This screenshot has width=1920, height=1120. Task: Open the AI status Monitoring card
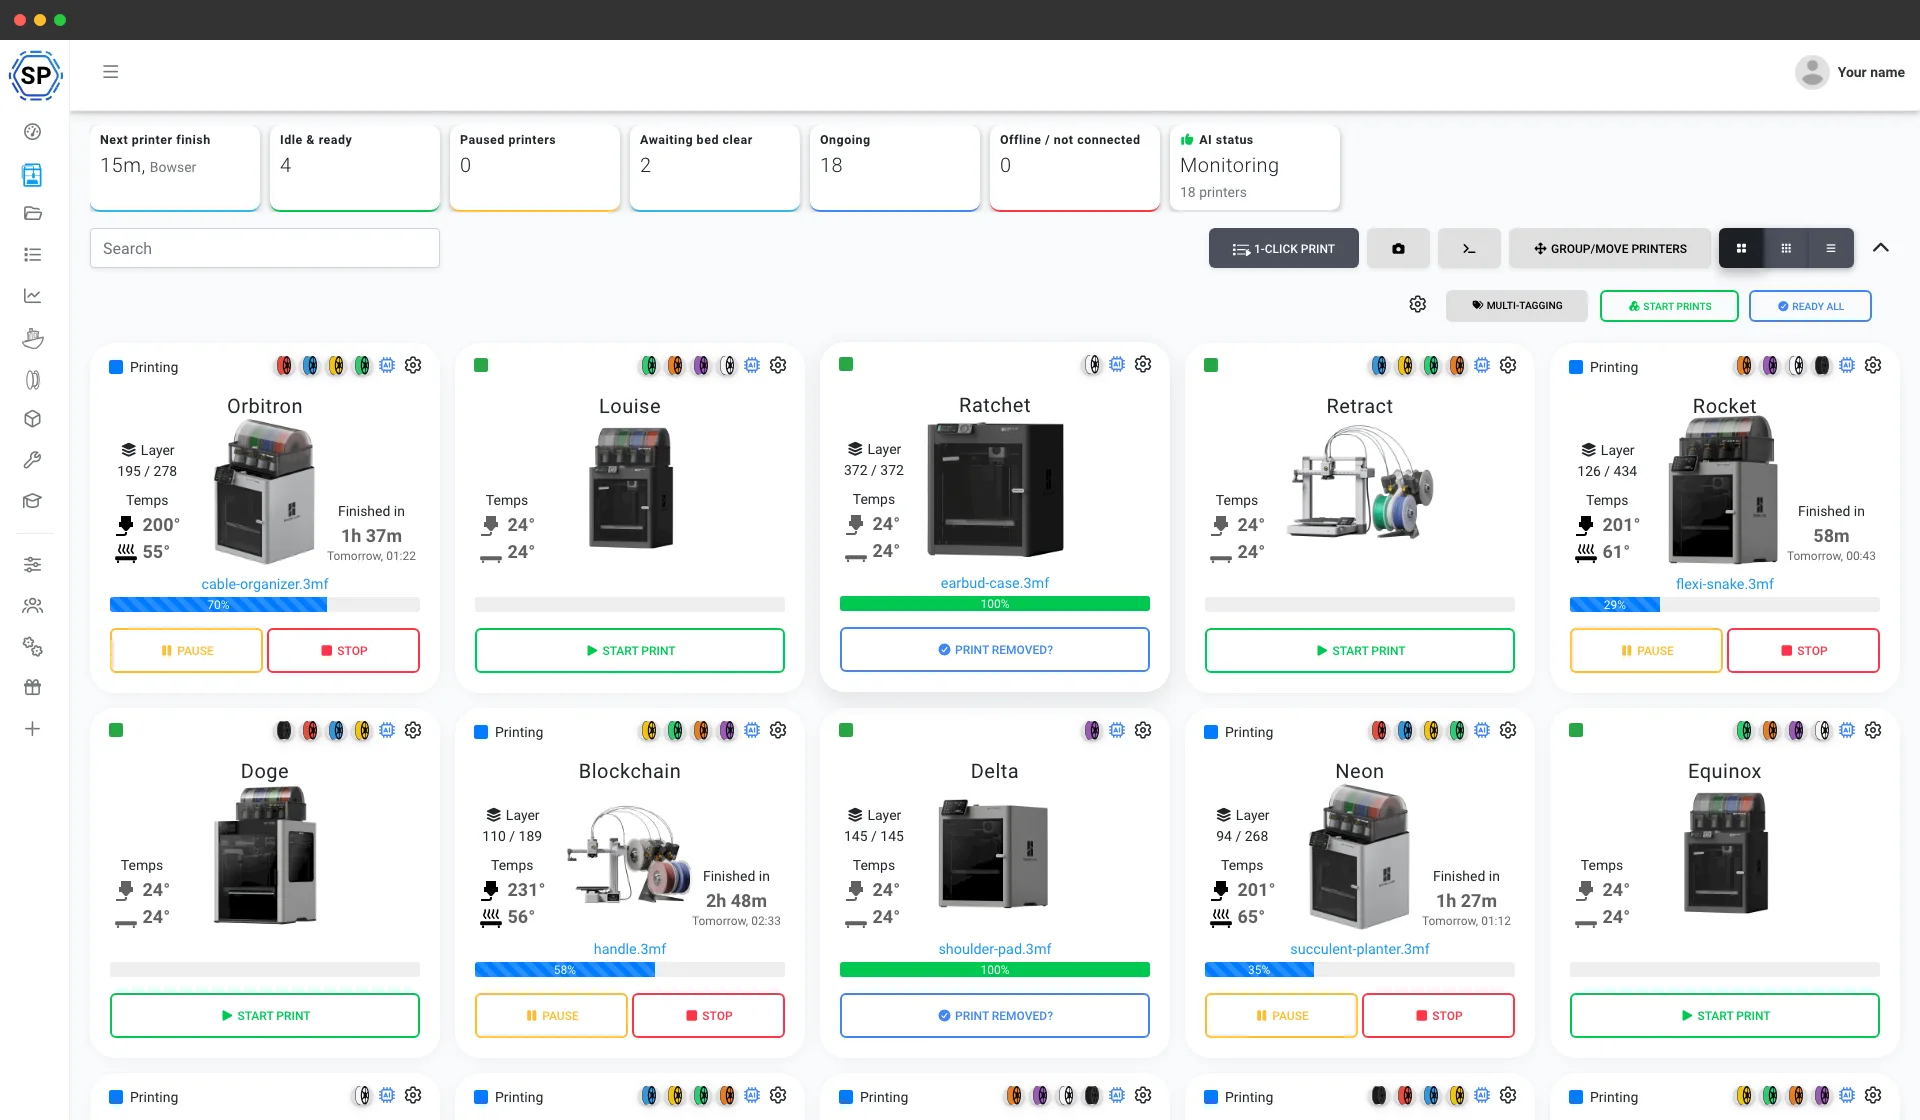pyautogui.click(x=1255, y=167)
